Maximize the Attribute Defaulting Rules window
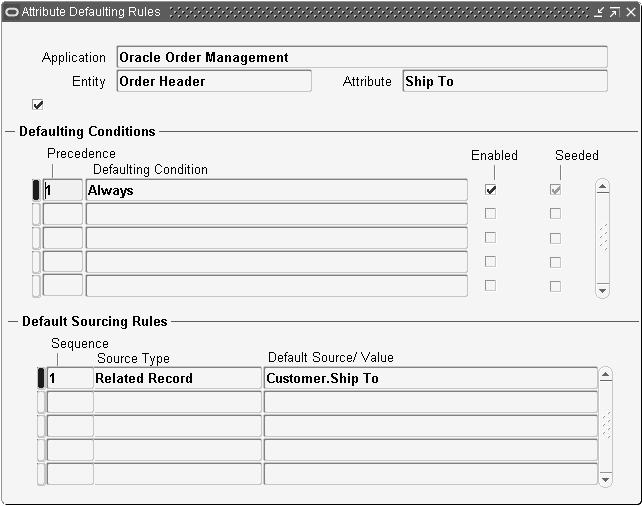 tap(615, 12)
